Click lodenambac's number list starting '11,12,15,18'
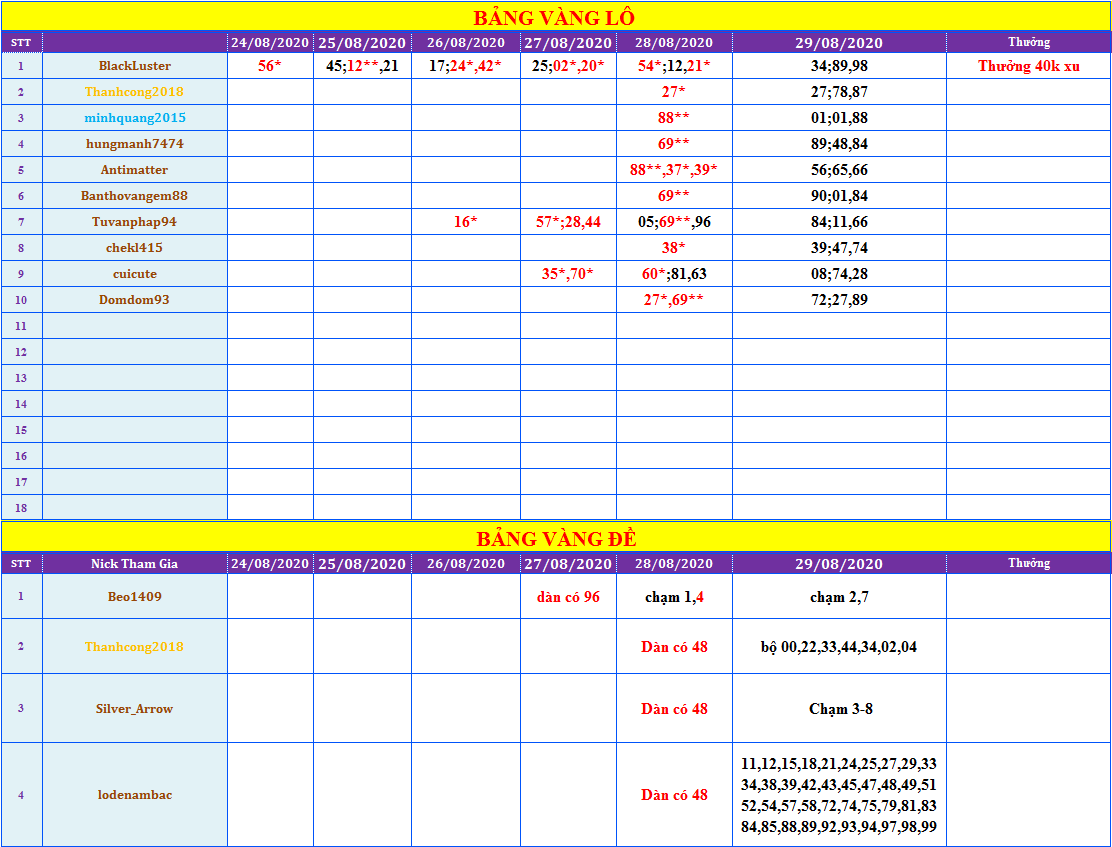The height and width of the screenshot is (847, 1112). tap(840, 795)
